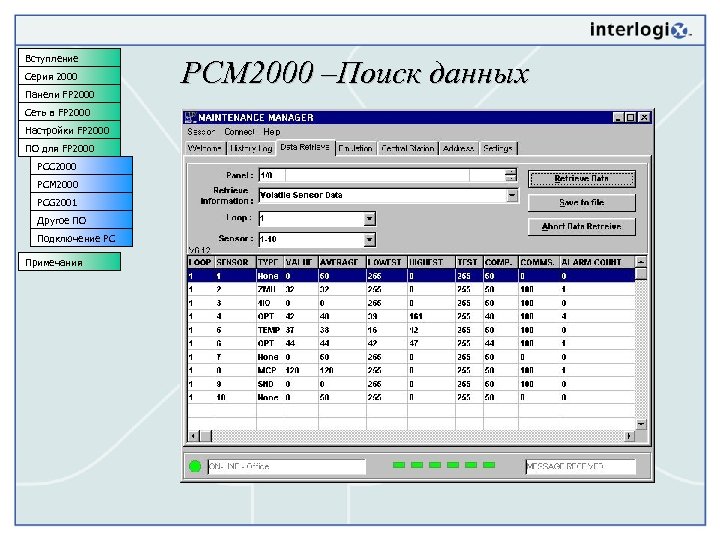
Task: Decrease the Panel number with spinner down
Action: (x=511, y=178)
